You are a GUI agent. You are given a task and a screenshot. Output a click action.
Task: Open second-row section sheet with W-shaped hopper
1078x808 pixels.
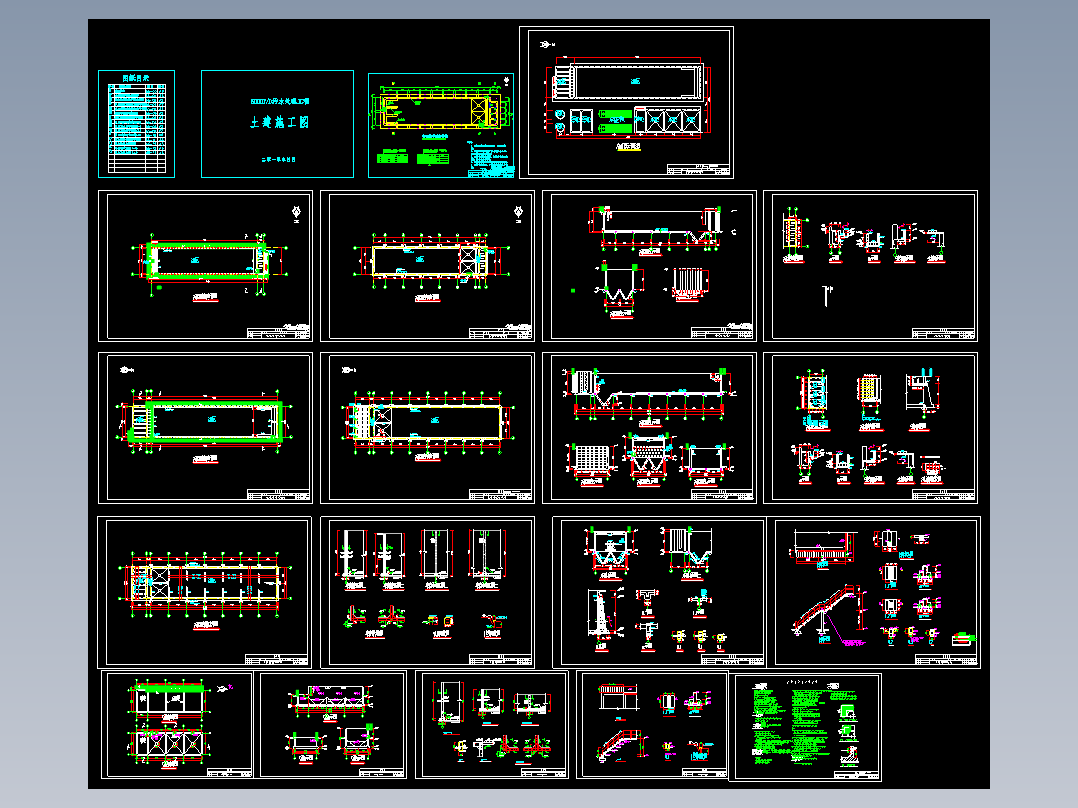pos(649,266)
